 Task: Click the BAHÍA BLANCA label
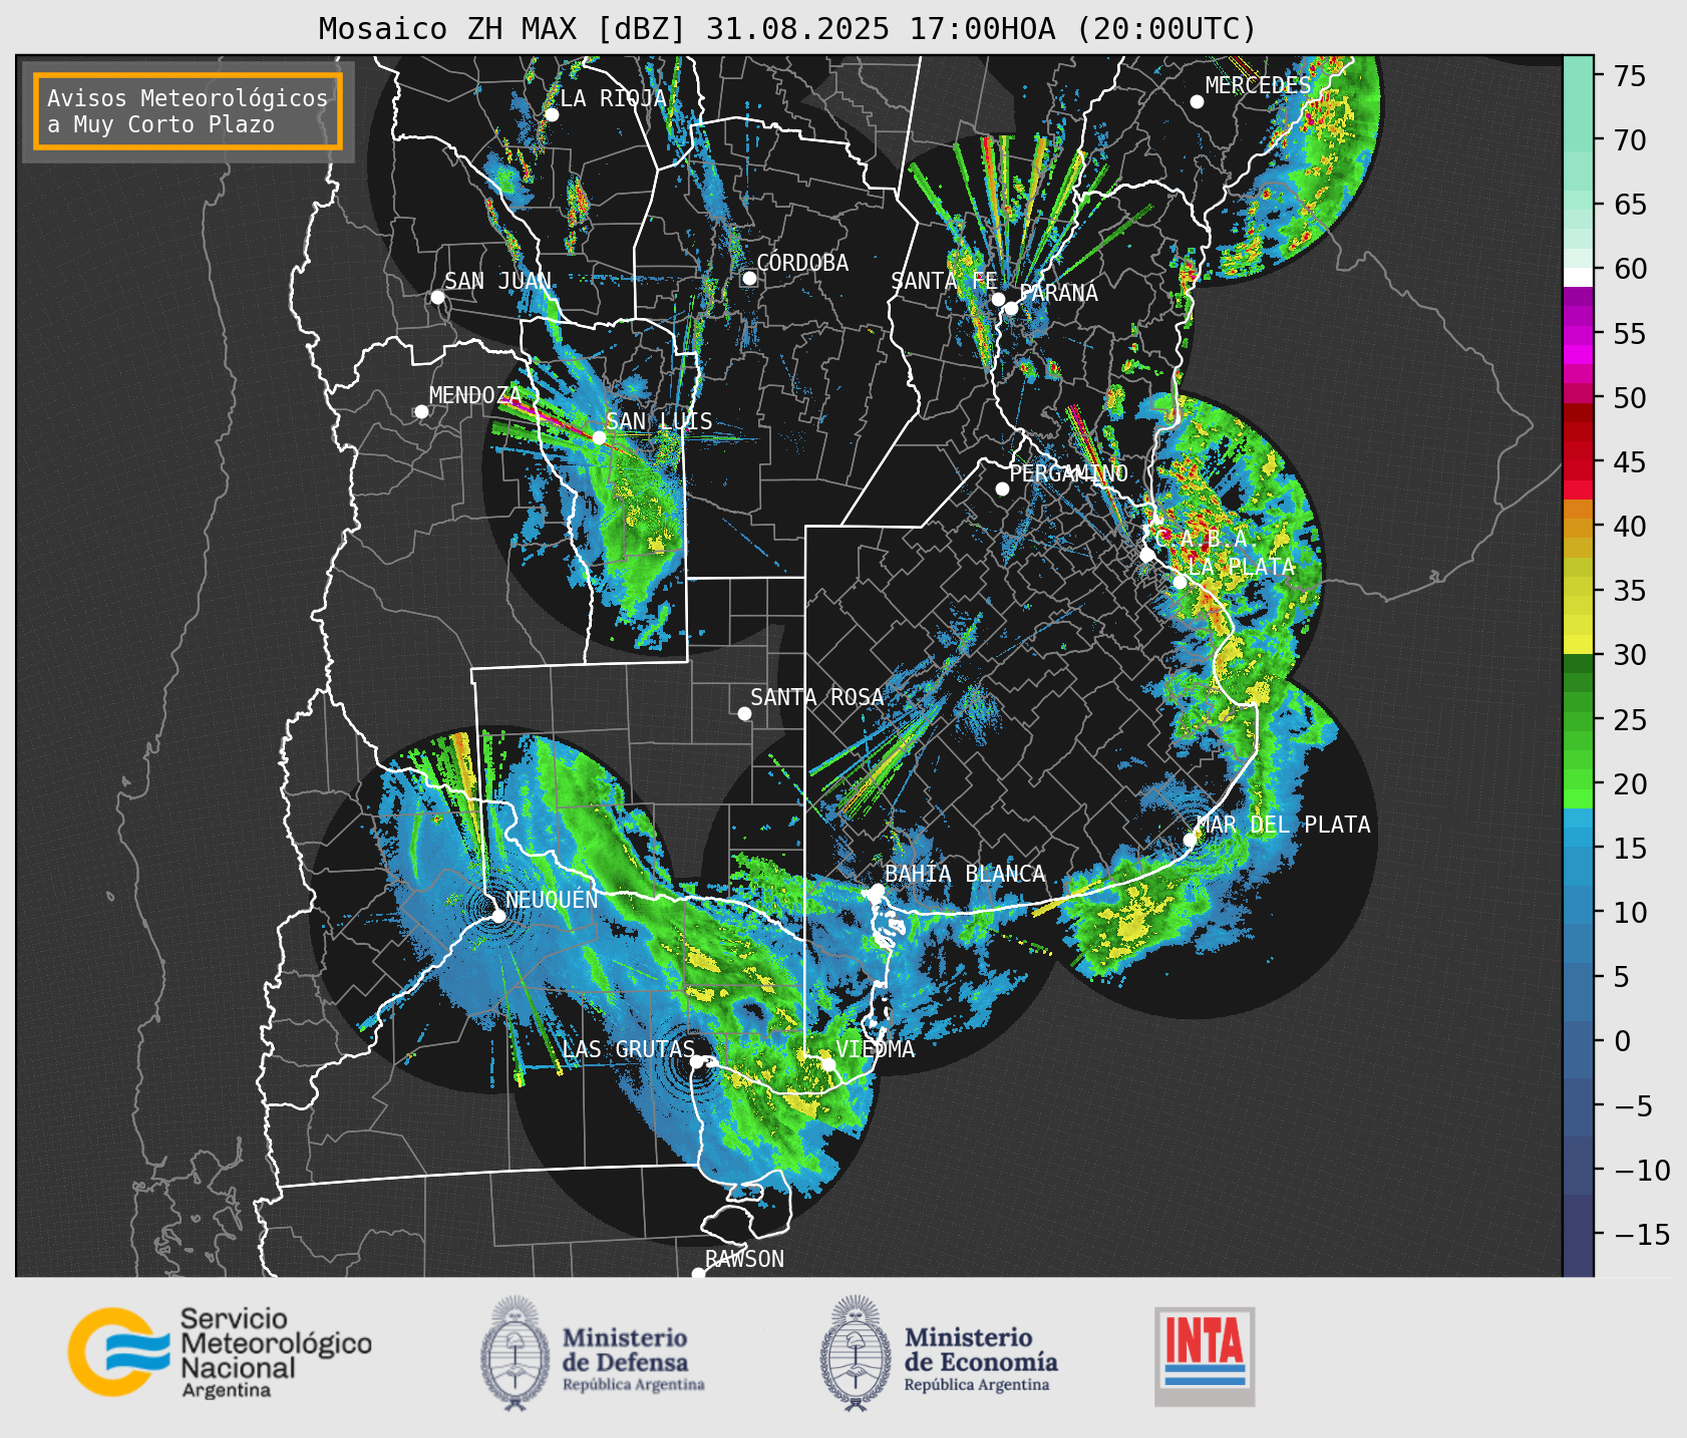965,874
